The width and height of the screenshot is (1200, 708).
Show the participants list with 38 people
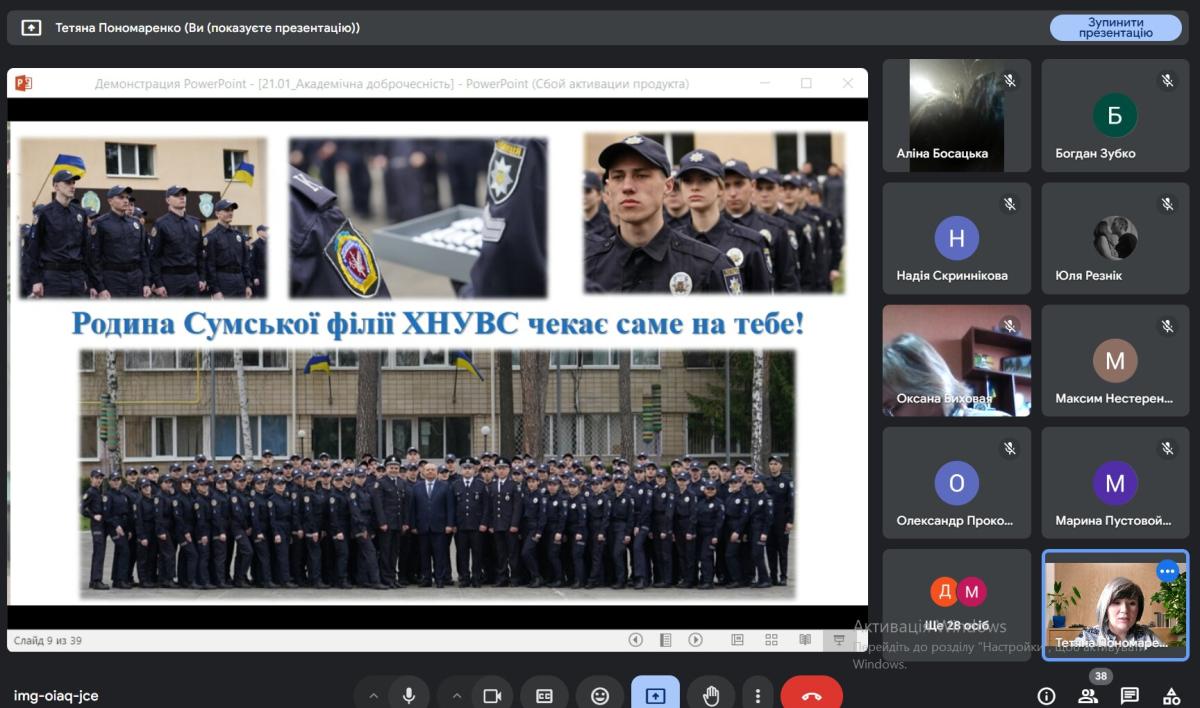(x=1088, y=694)
